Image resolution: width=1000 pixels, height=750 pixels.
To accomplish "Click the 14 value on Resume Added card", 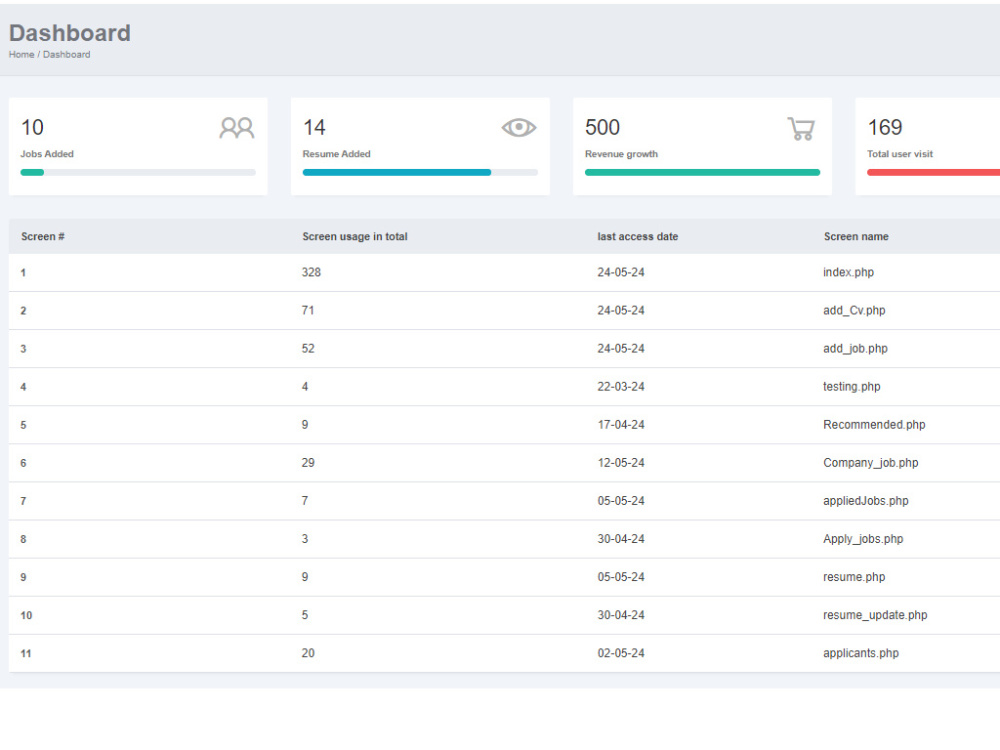I will coord(314,128).
